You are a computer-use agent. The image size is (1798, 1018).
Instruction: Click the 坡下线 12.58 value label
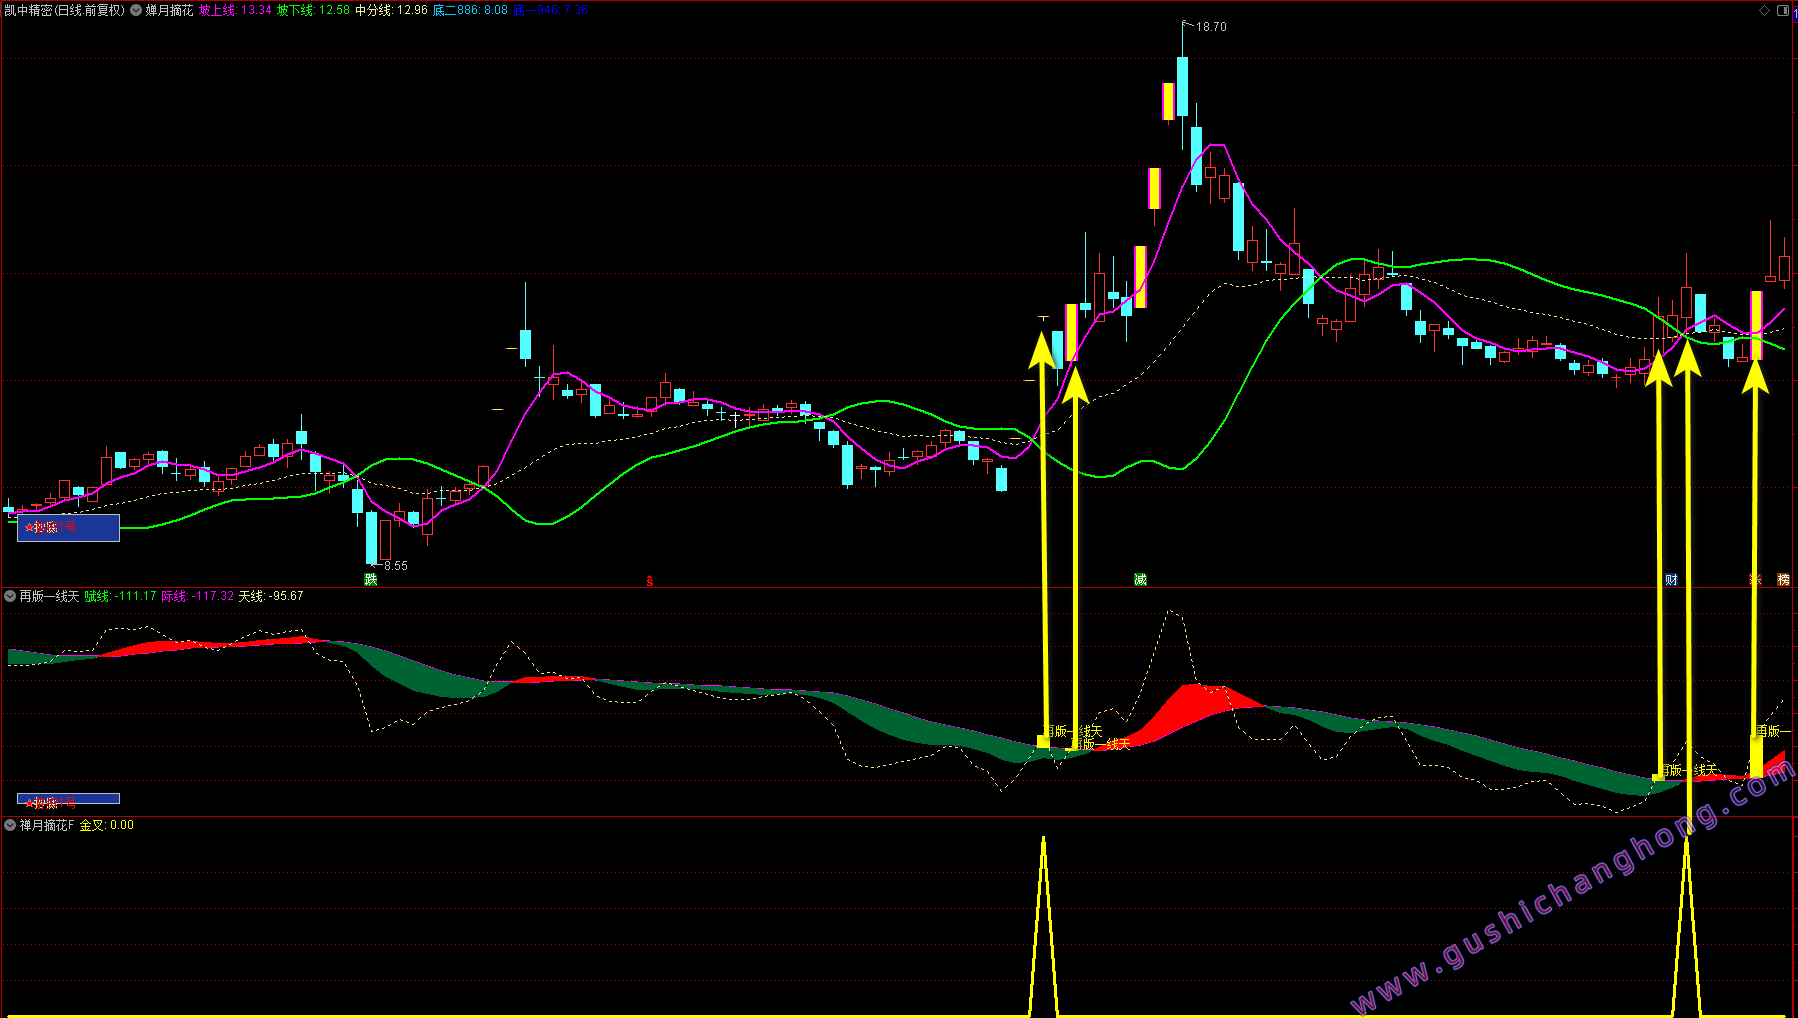pos(314,10)
